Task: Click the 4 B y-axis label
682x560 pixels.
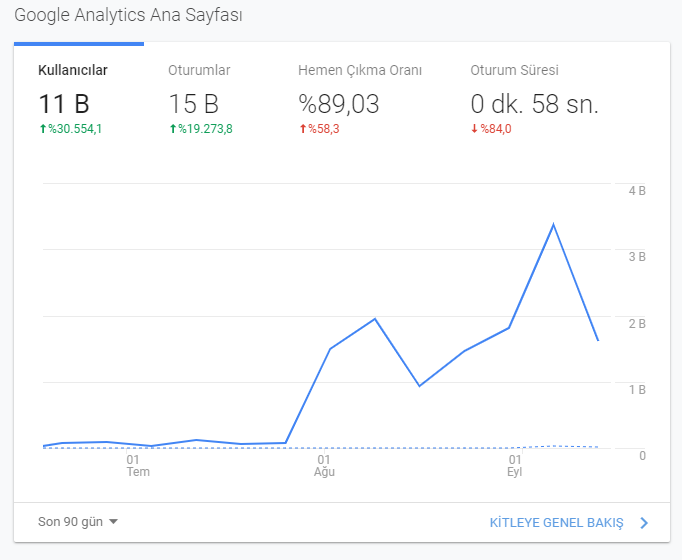Action: [637, 191]
